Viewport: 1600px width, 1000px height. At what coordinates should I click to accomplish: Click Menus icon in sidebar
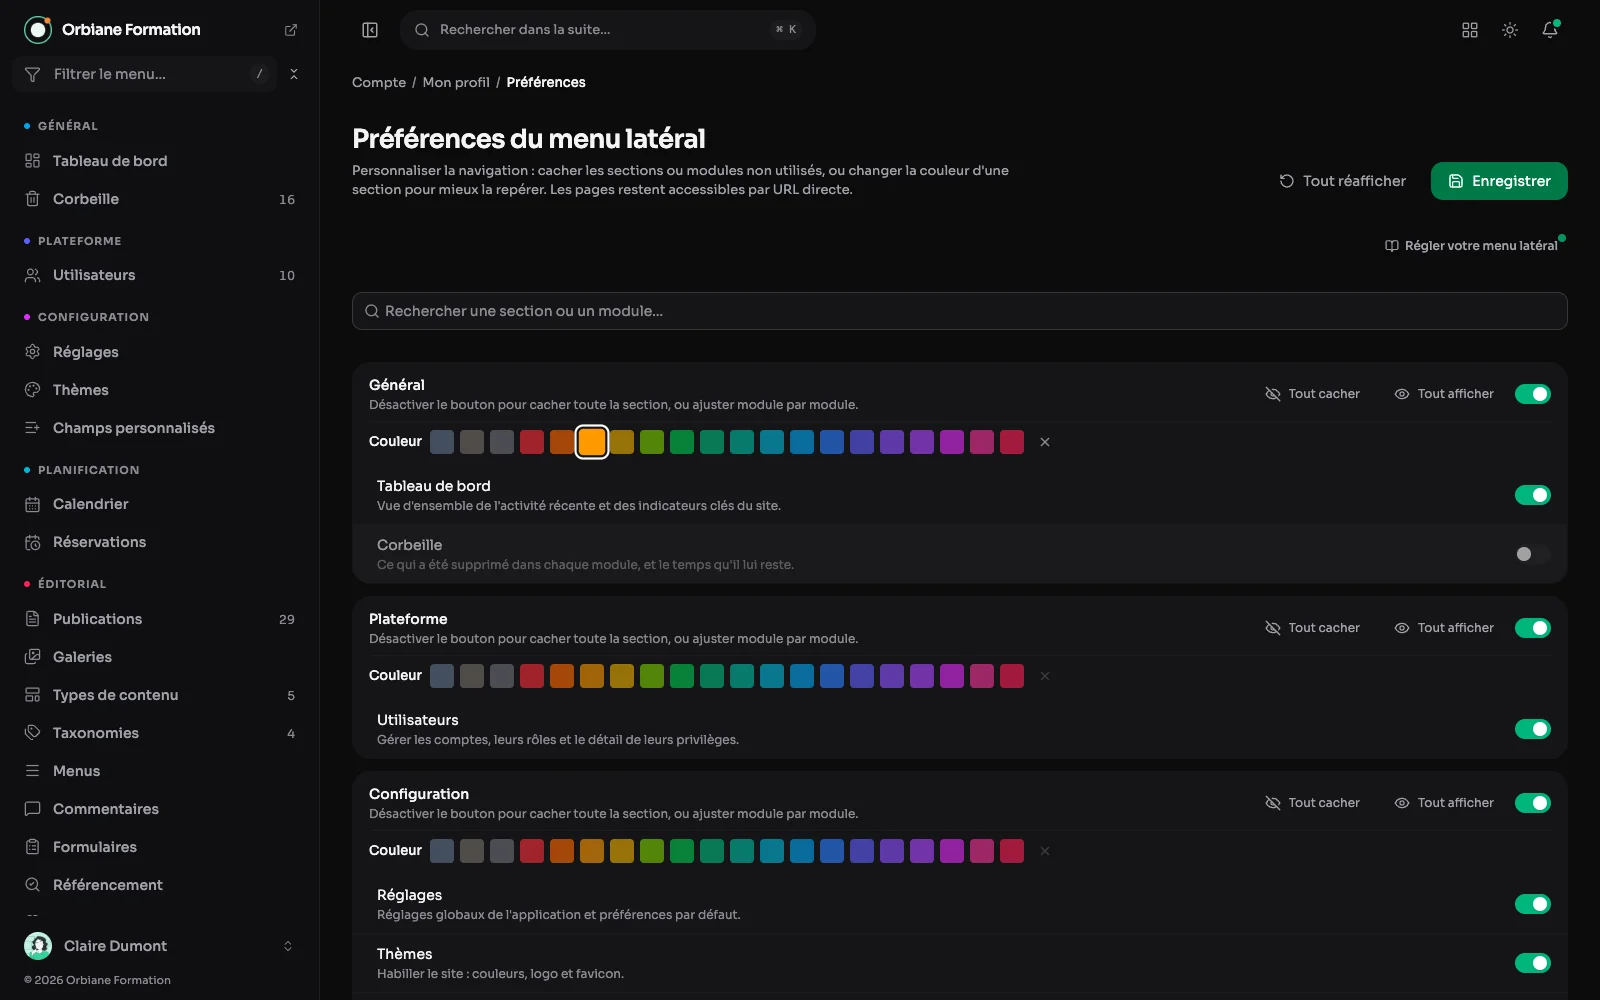(x=33, y=771)
